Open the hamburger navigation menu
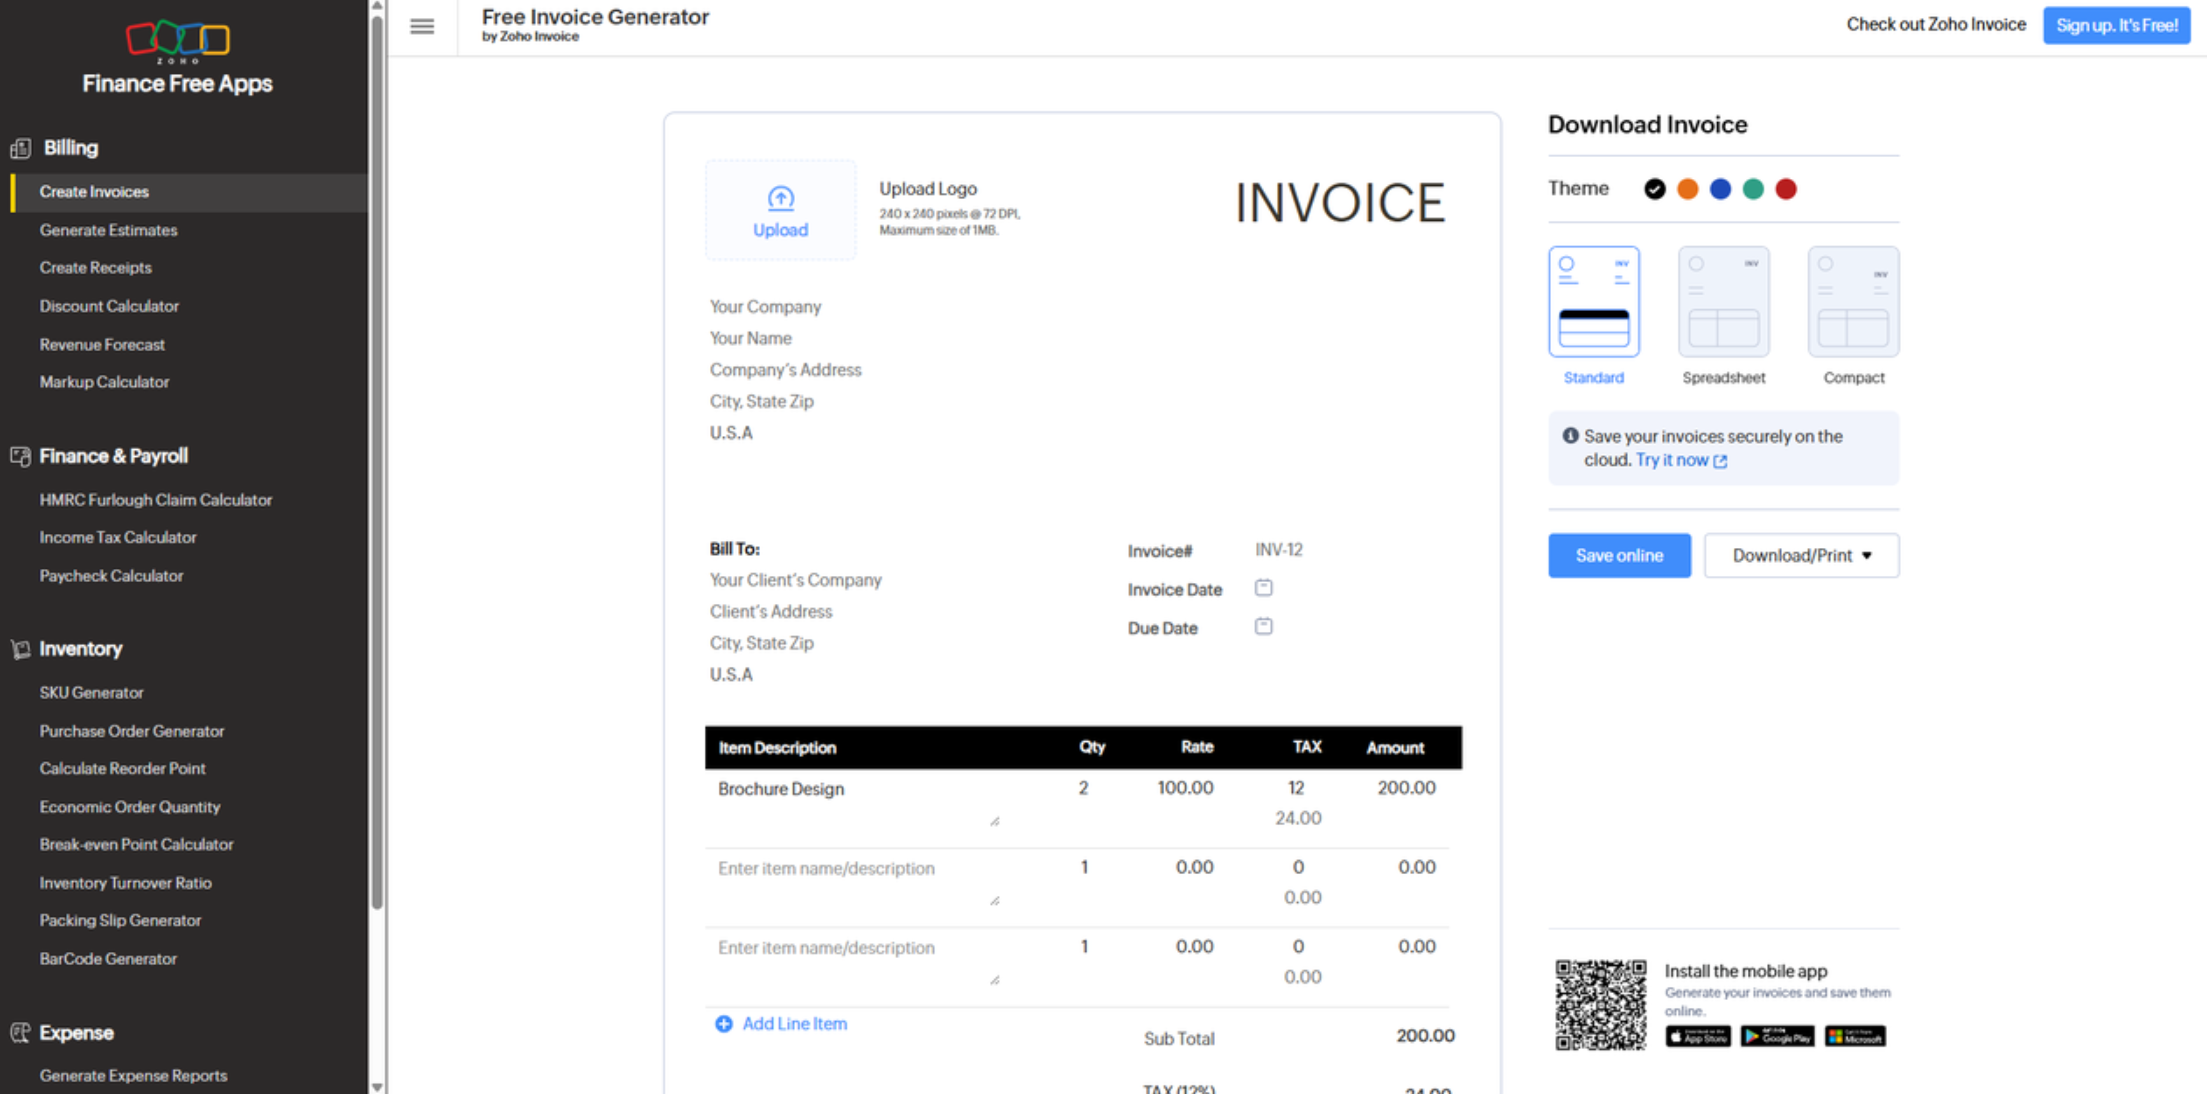 [421, 26]
